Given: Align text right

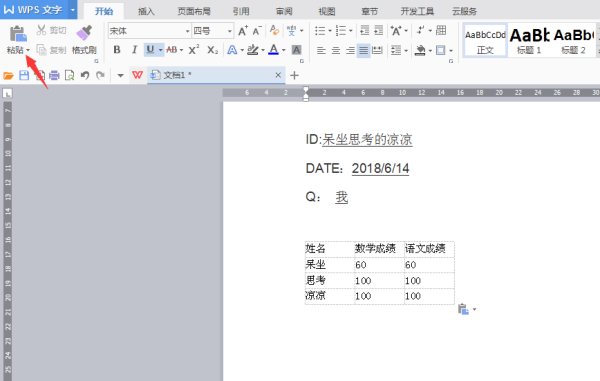Looking at the screenshot, I should [350, 50].
